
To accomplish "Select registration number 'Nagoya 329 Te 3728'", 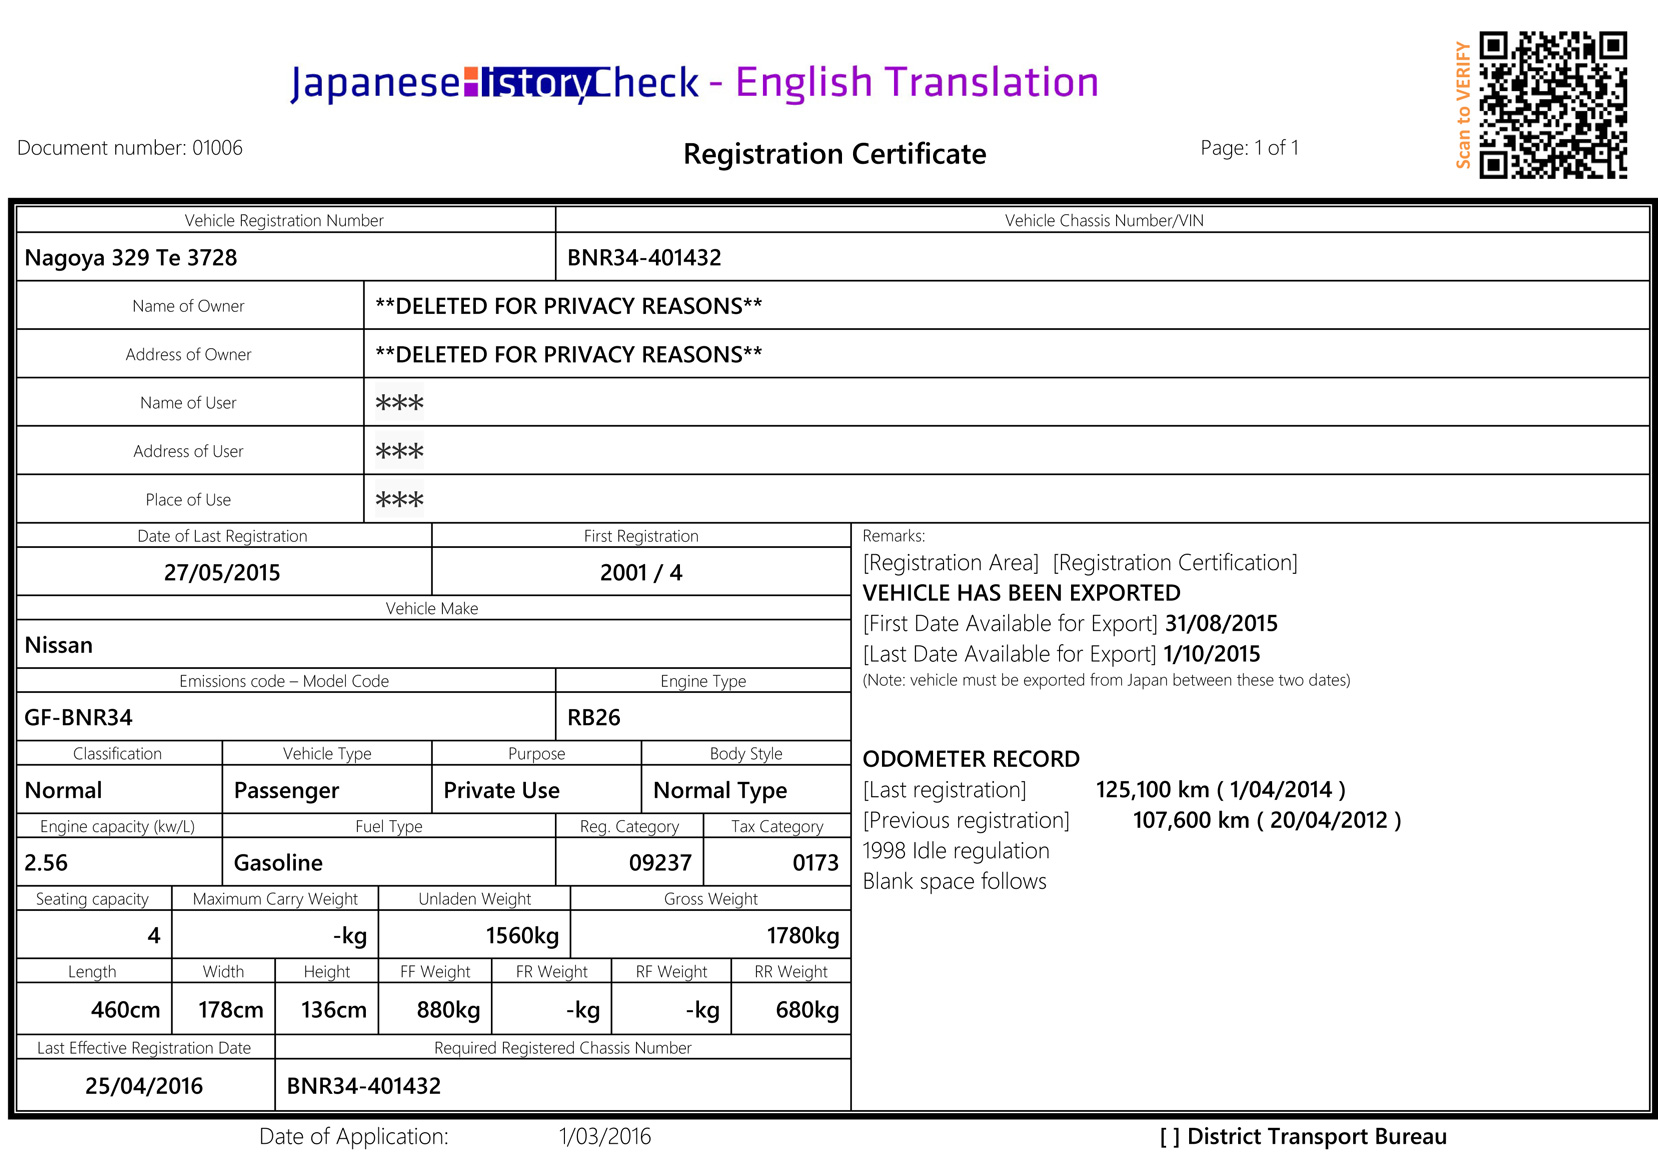I will point(131,258).
